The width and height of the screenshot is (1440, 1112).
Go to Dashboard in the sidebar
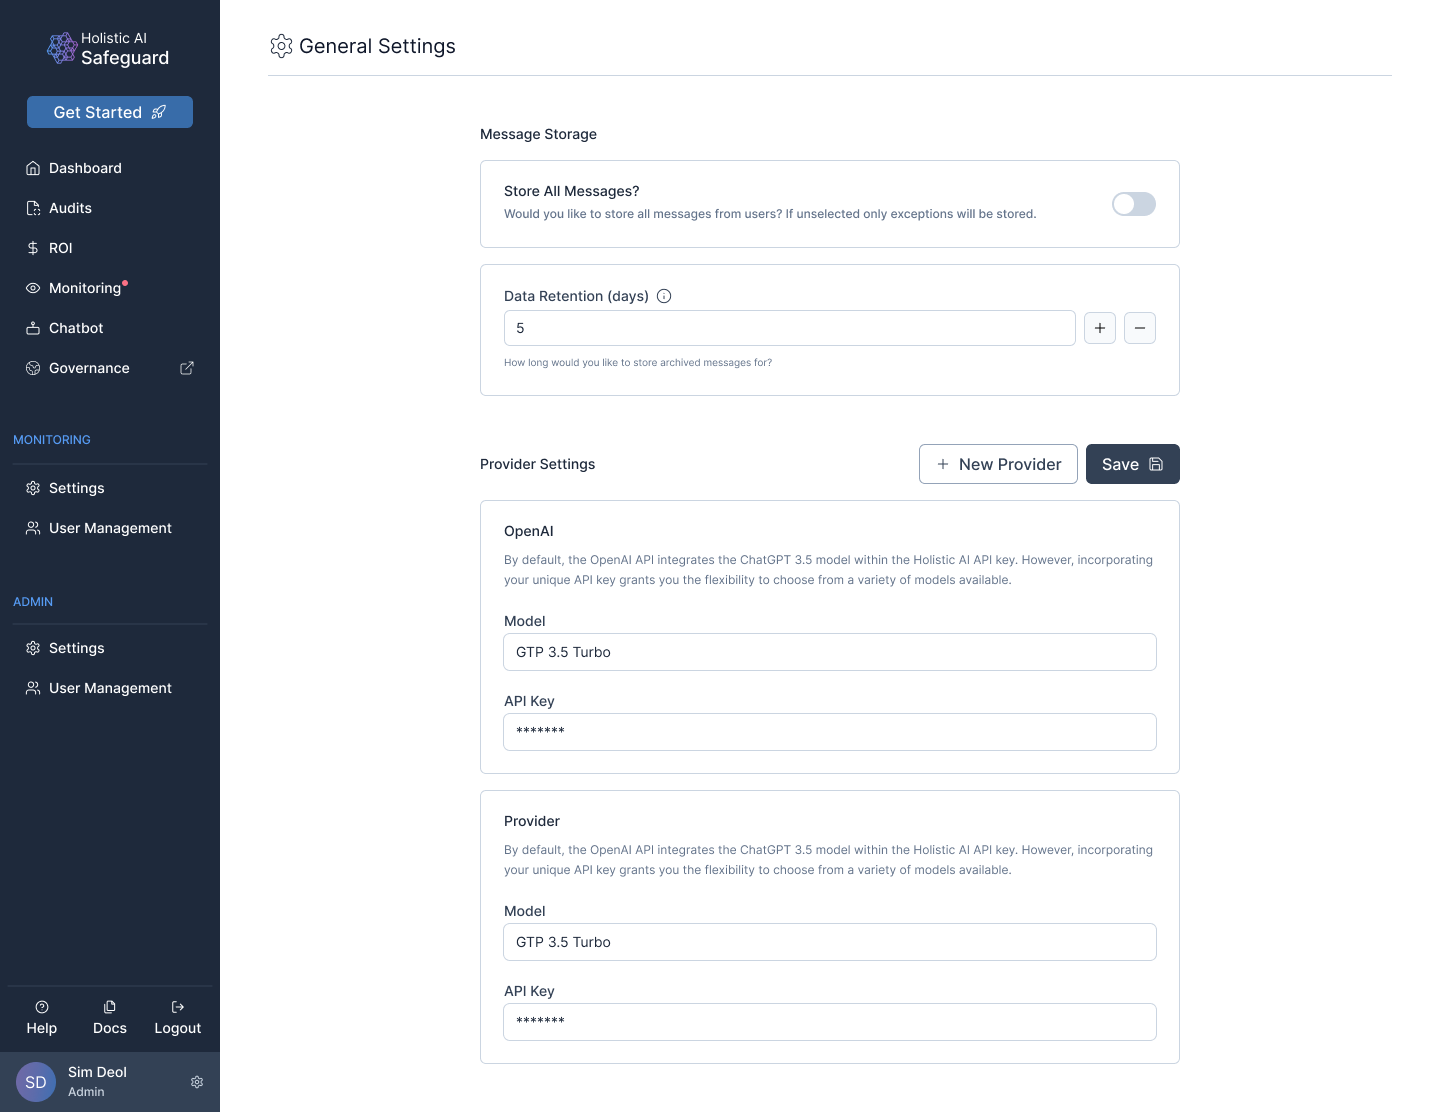tap(85, 168)
